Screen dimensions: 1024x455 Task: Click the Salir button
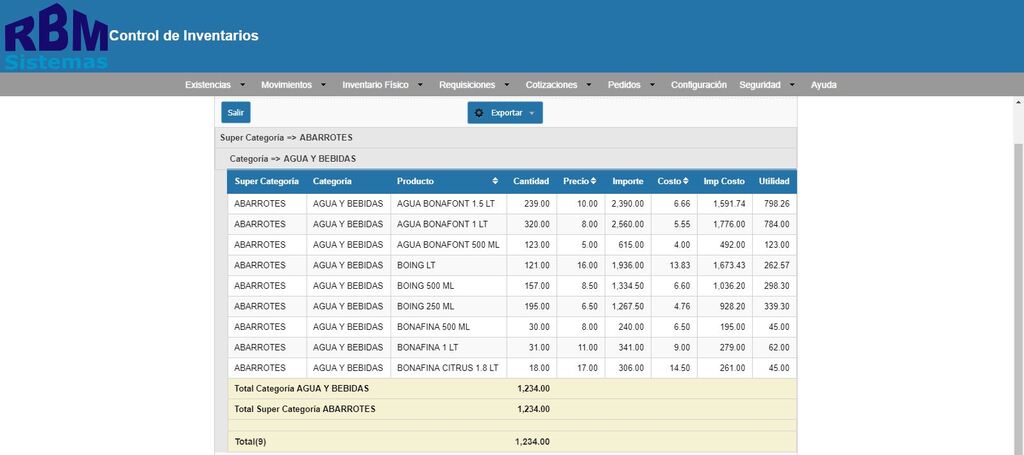click(x=236, y=112)
